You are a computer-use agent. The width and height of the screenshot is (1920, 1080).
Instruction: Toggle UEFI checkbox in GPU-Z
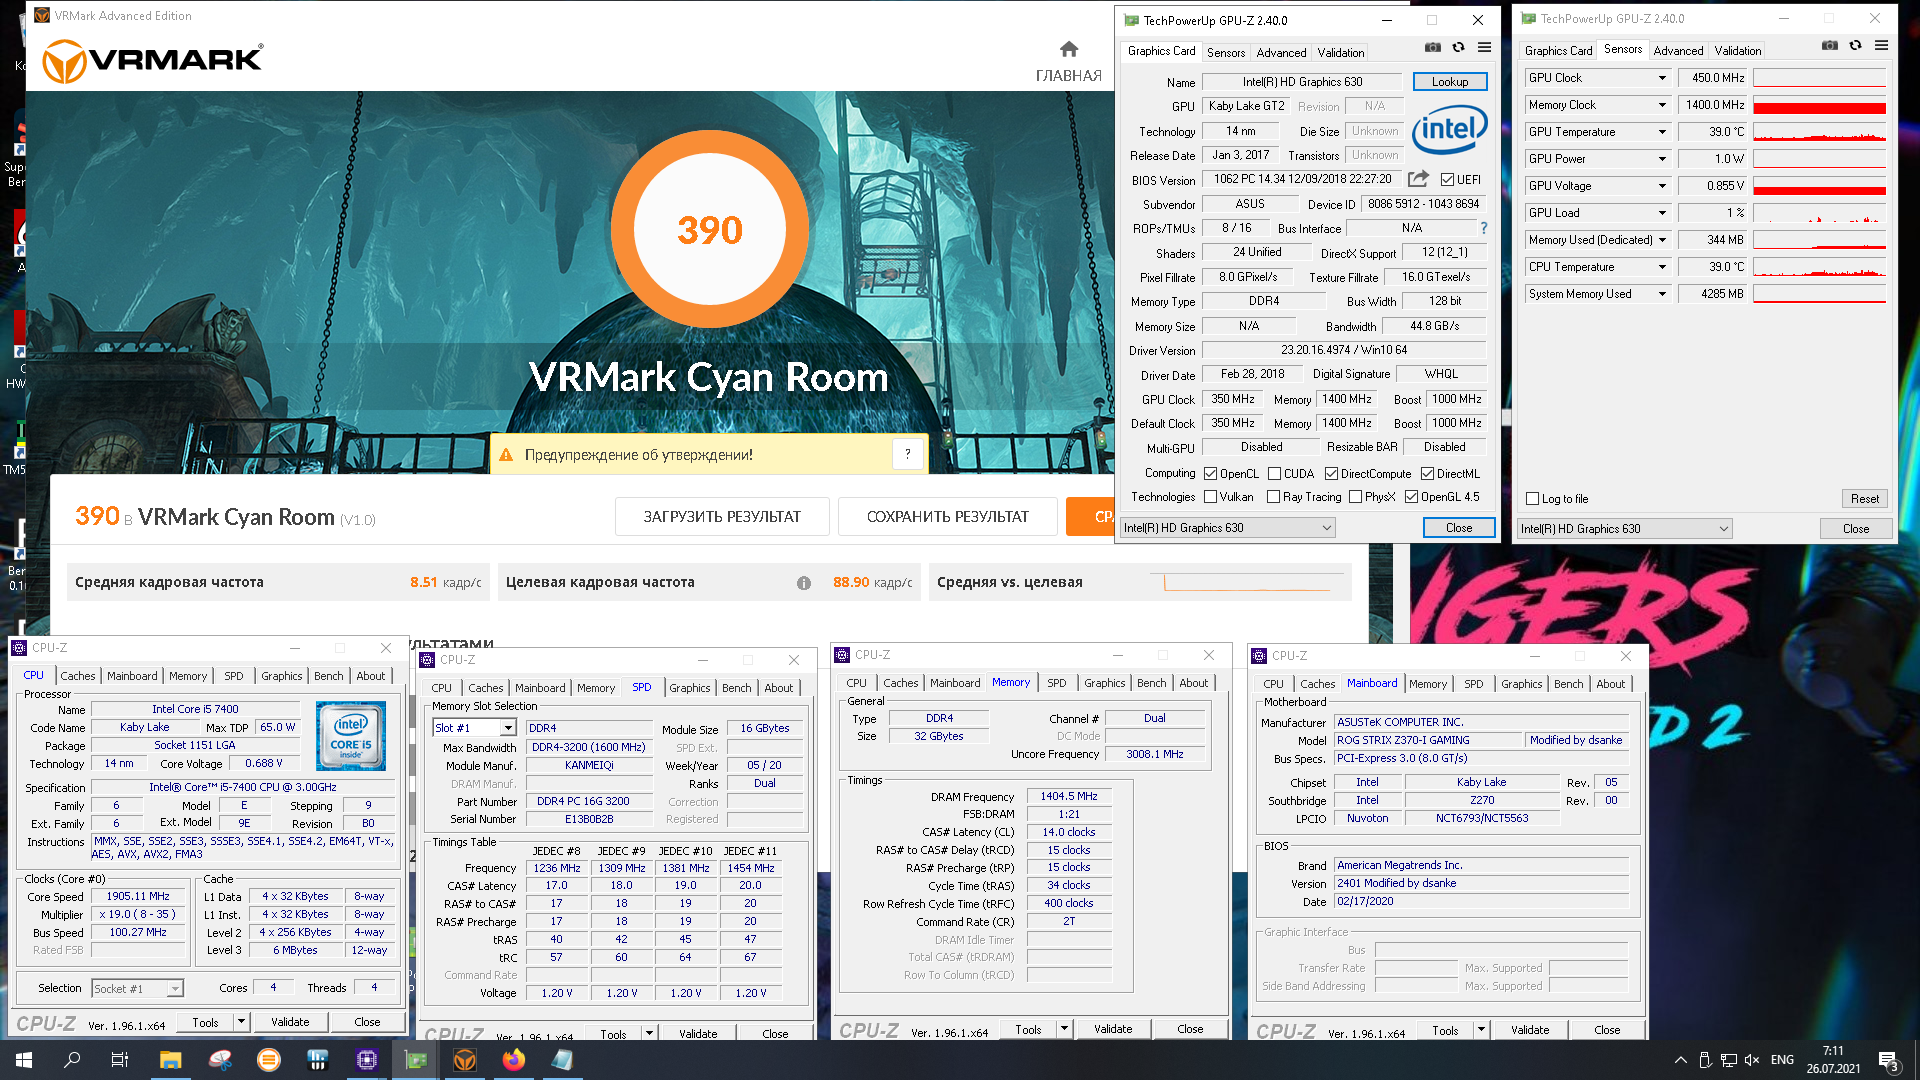click(x=1447, y=180)
